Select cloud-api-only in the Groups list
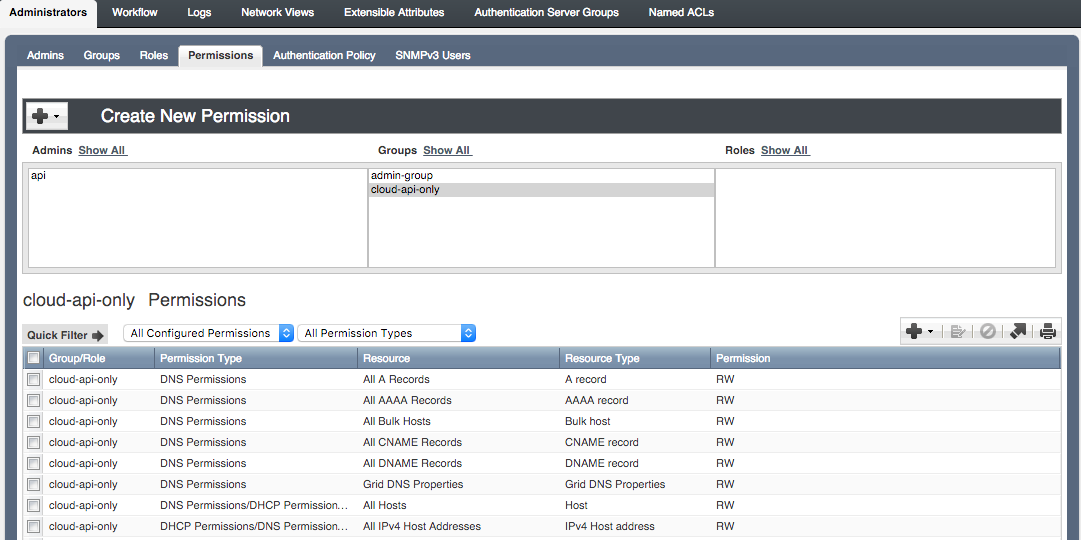1081x540 pixels. coord(541,190)
